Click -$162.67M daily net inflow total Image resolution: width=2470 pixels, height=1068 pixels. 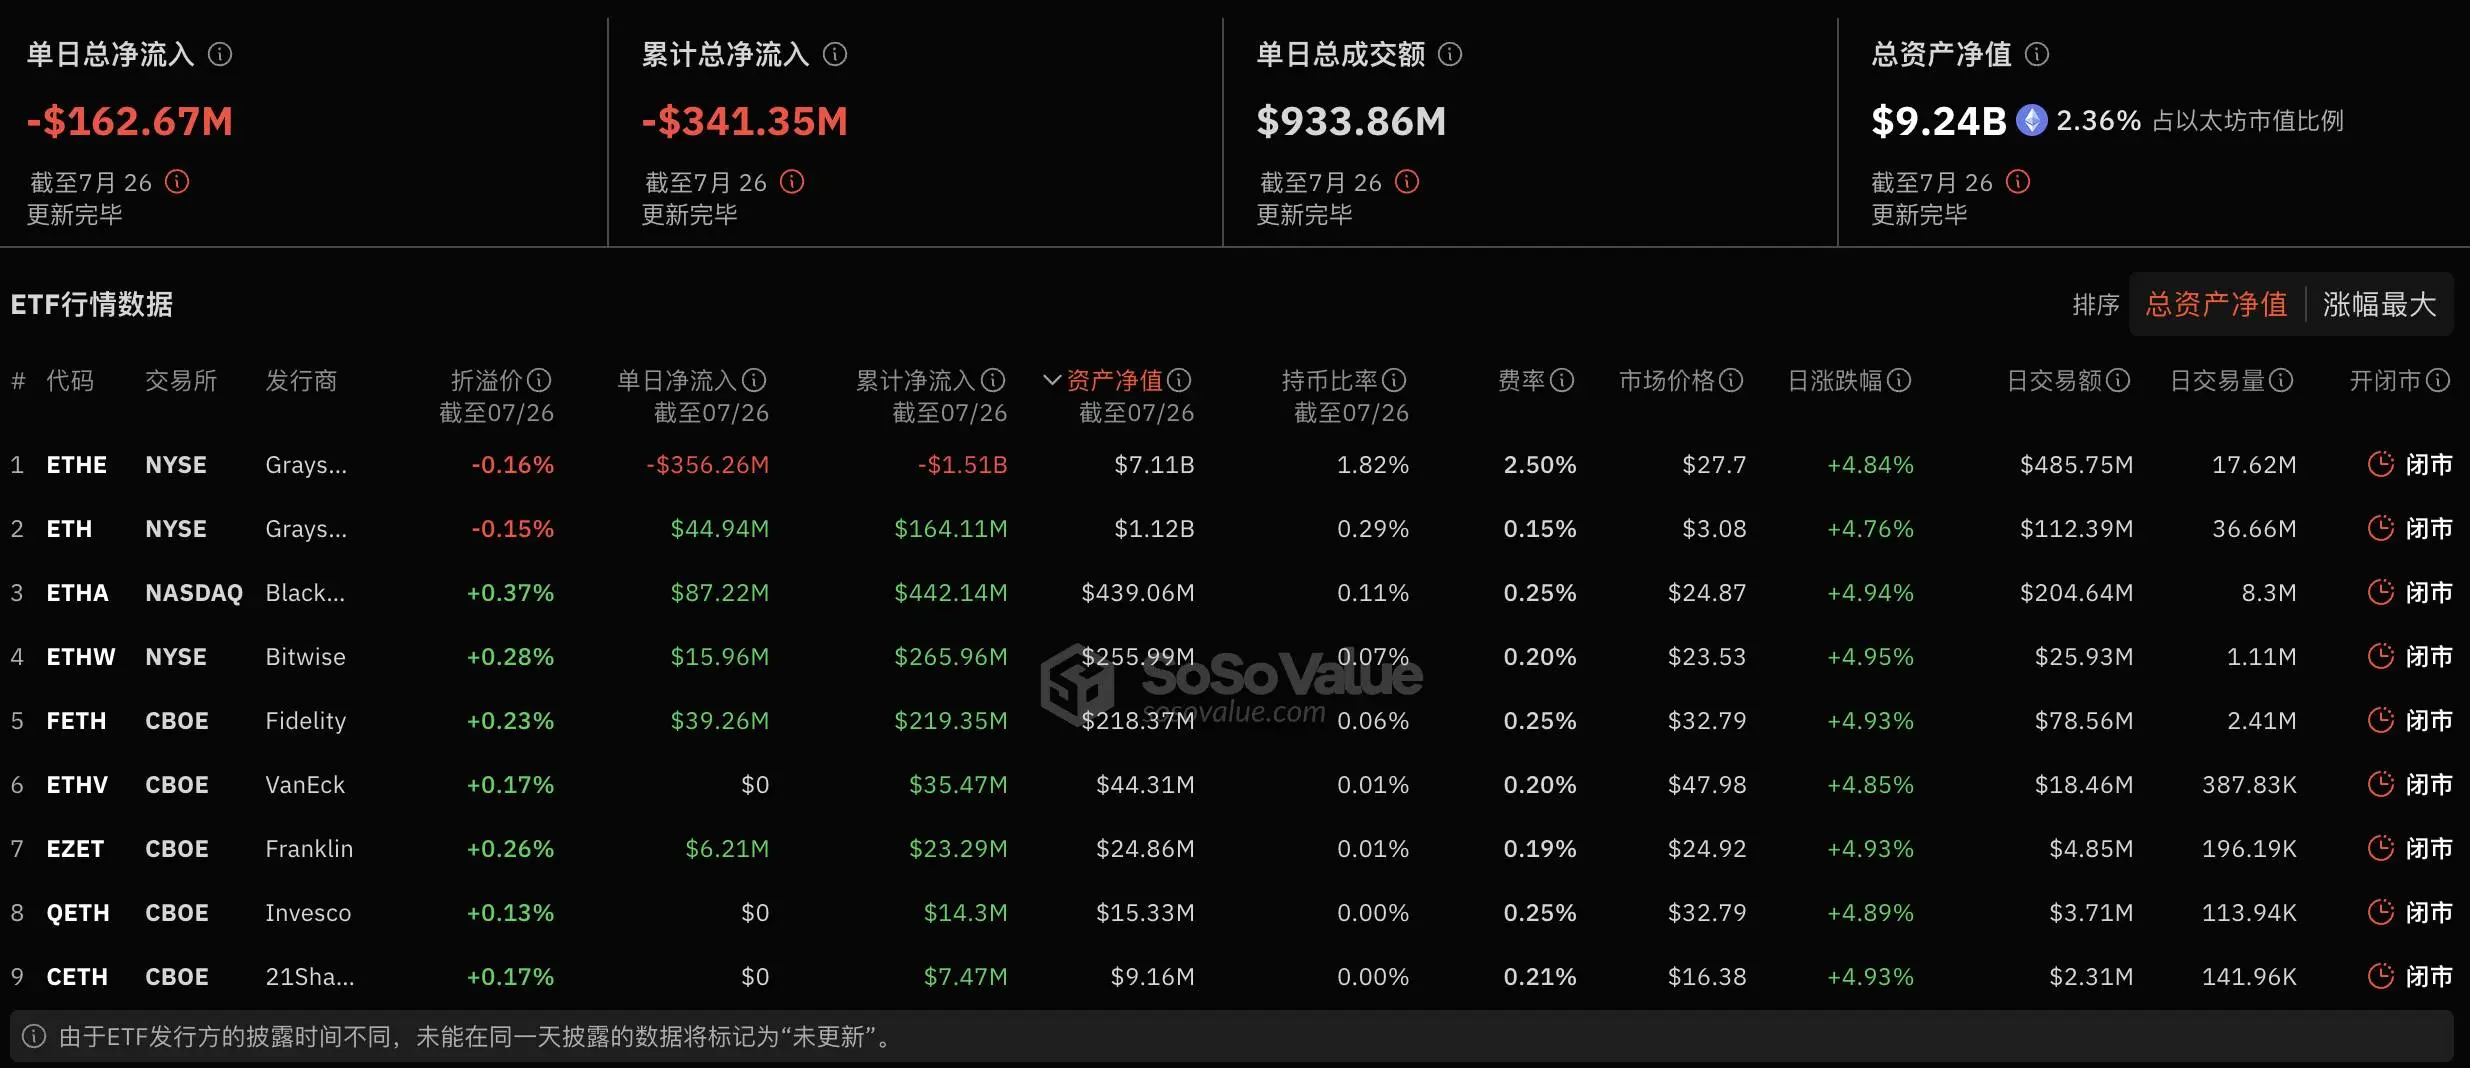130,121
